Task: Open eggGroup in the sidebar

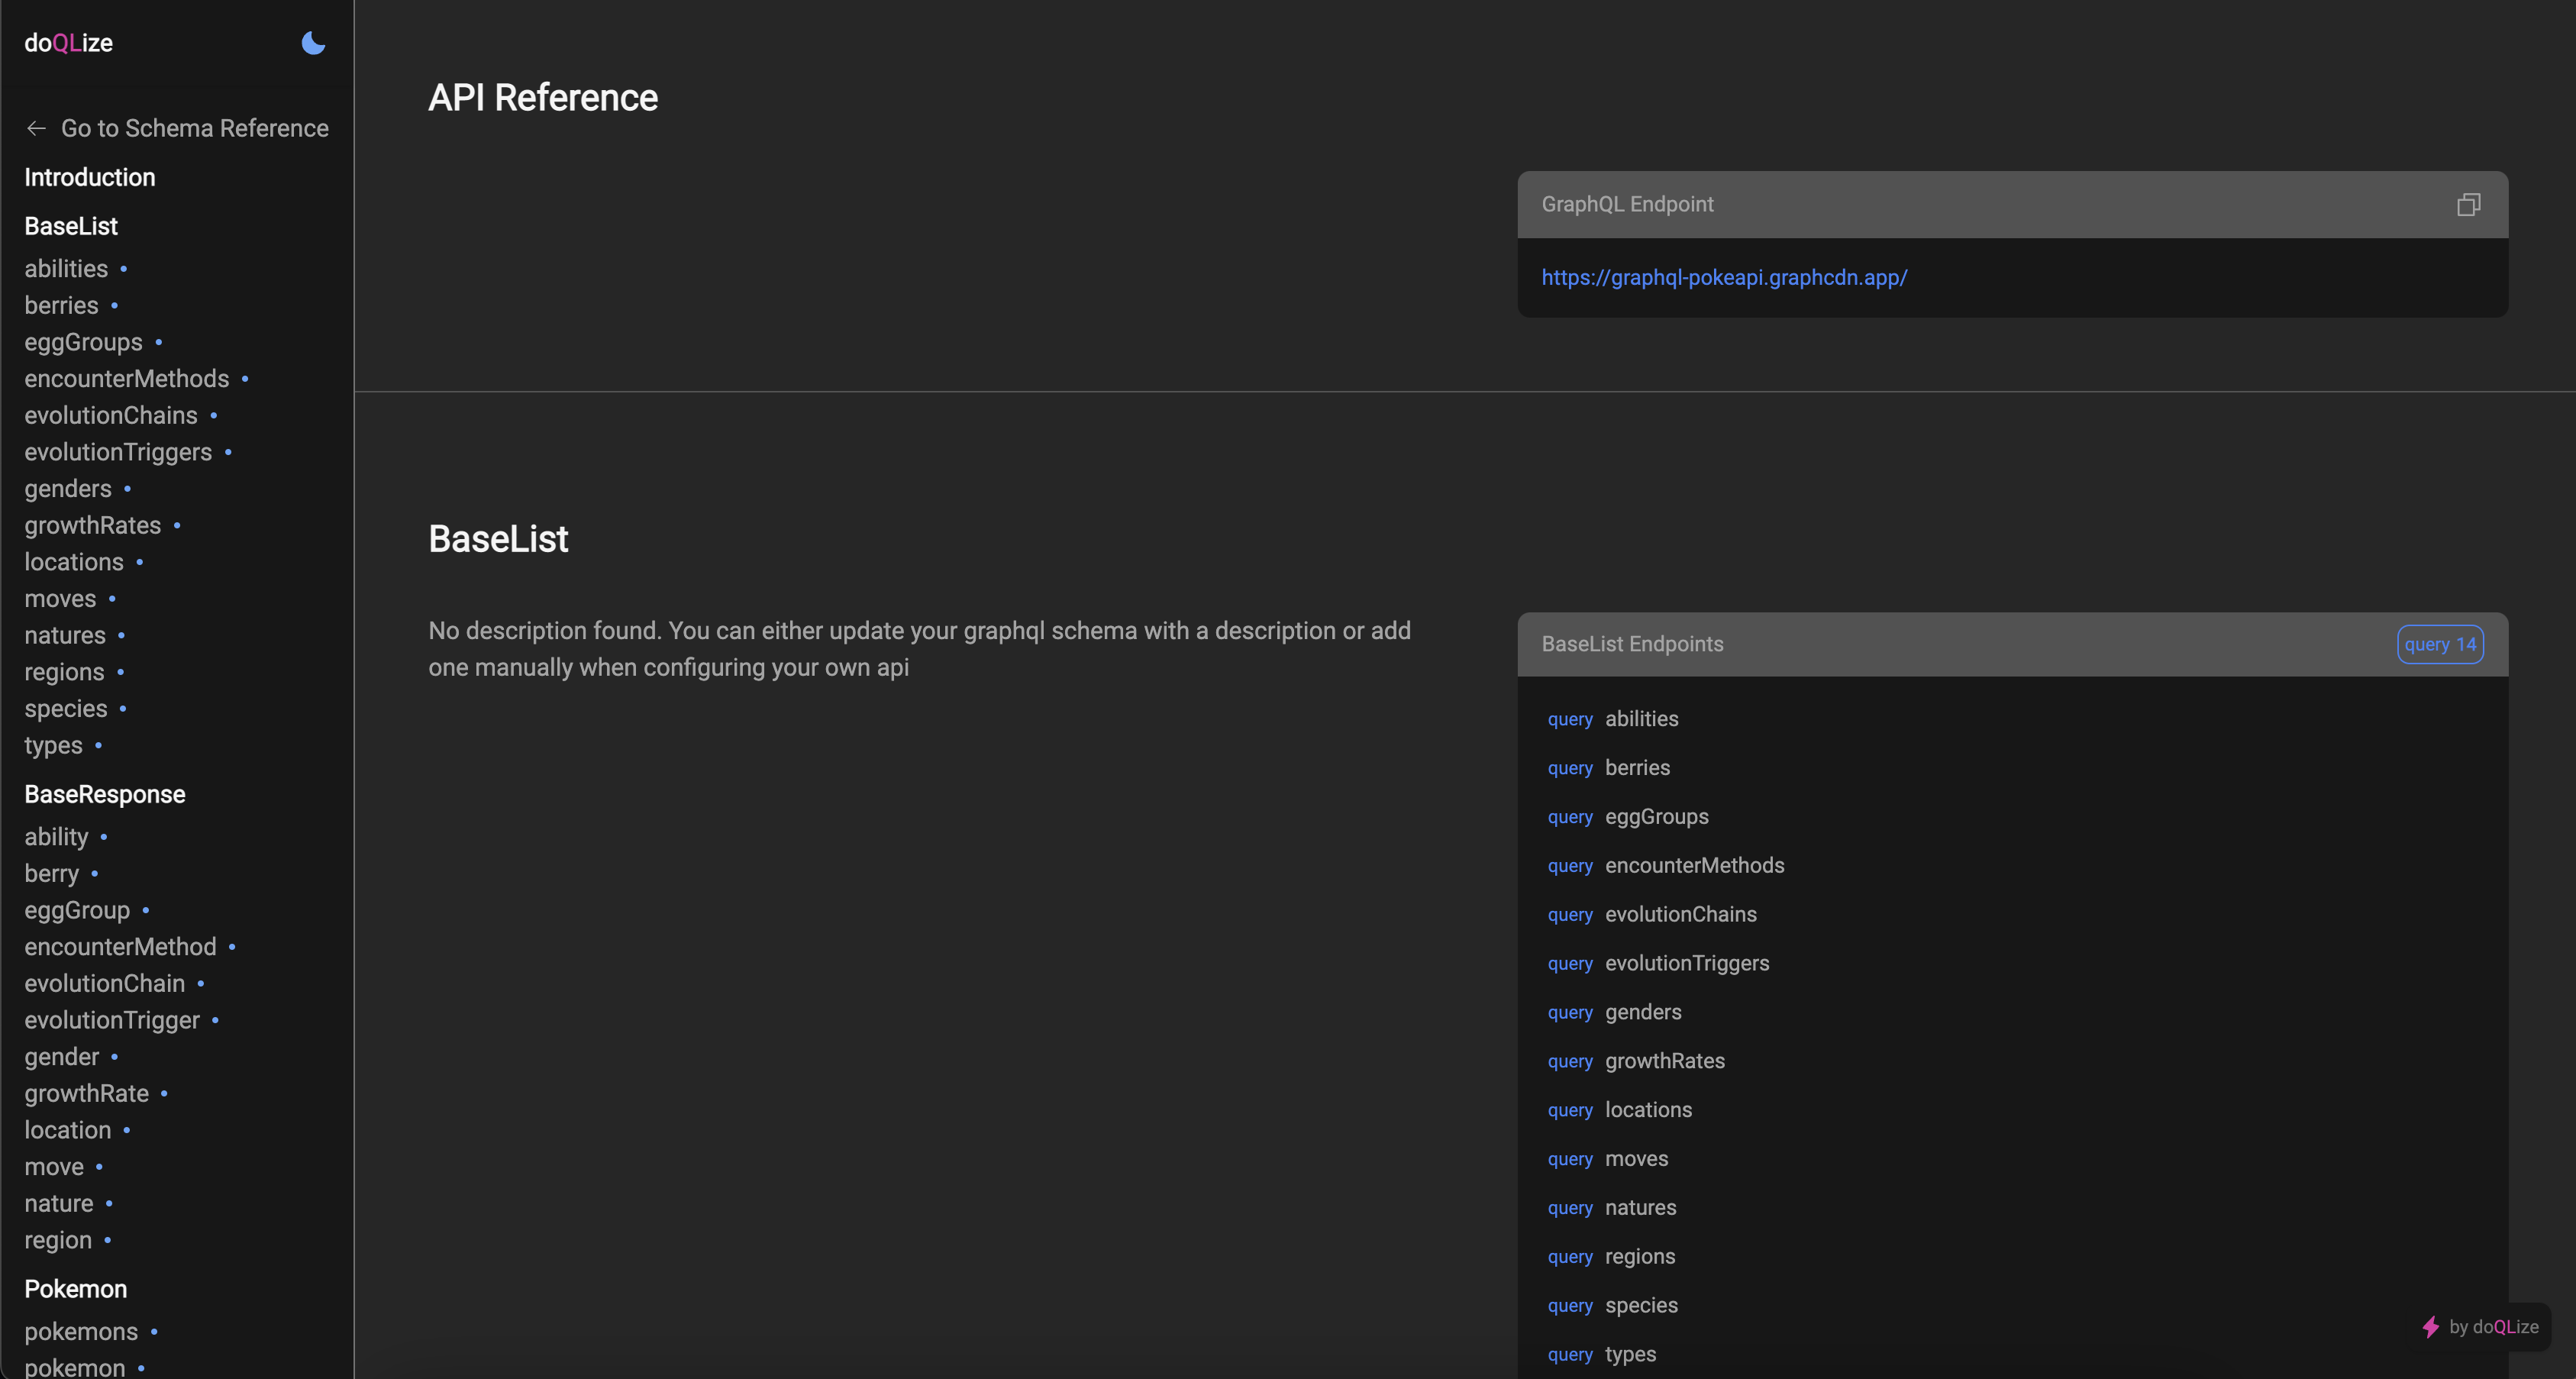Action: click(77, 910)
